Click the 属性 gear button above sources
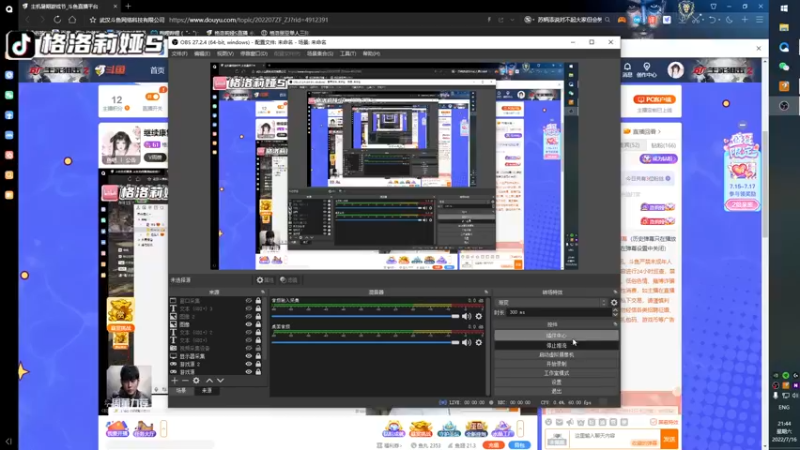The height and width of the screenshot is (450, 800). pyautogui.click(x=265, y=280)
